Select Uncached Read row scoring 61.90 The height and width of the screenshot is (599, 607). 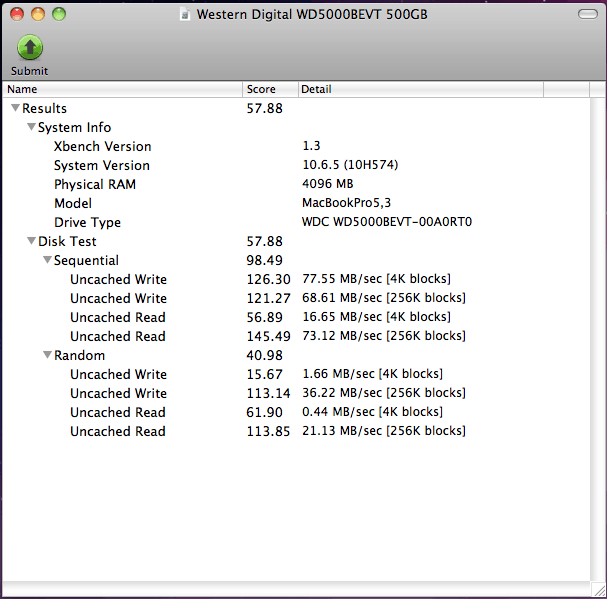(296, 412)
